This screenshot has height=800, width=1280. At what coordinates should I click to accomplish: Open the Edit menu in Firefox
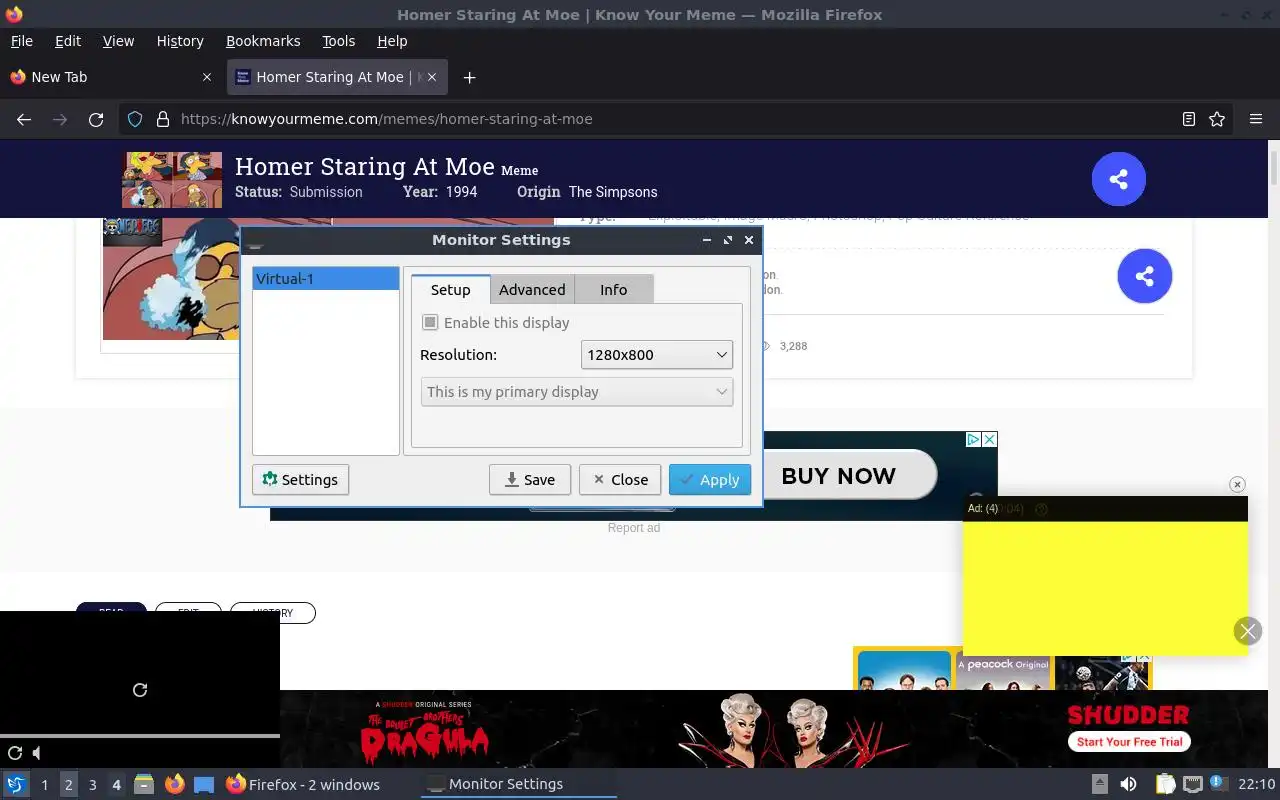[x=68, y=41]
